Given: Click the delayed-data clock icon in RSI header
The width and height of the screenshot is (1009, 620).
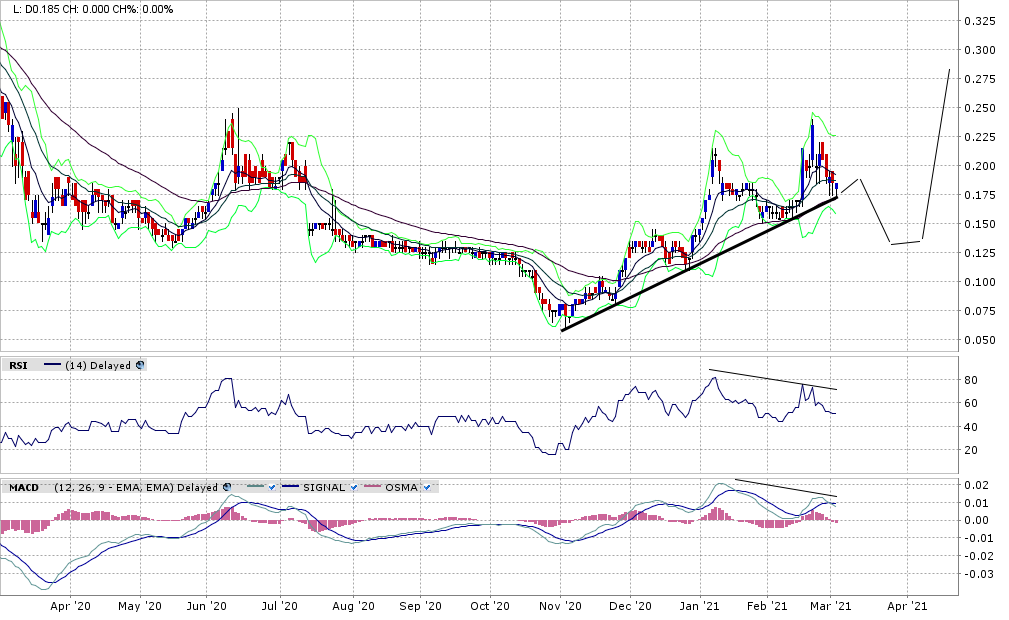Looking at the screenshot, I should tap(139, 366).
